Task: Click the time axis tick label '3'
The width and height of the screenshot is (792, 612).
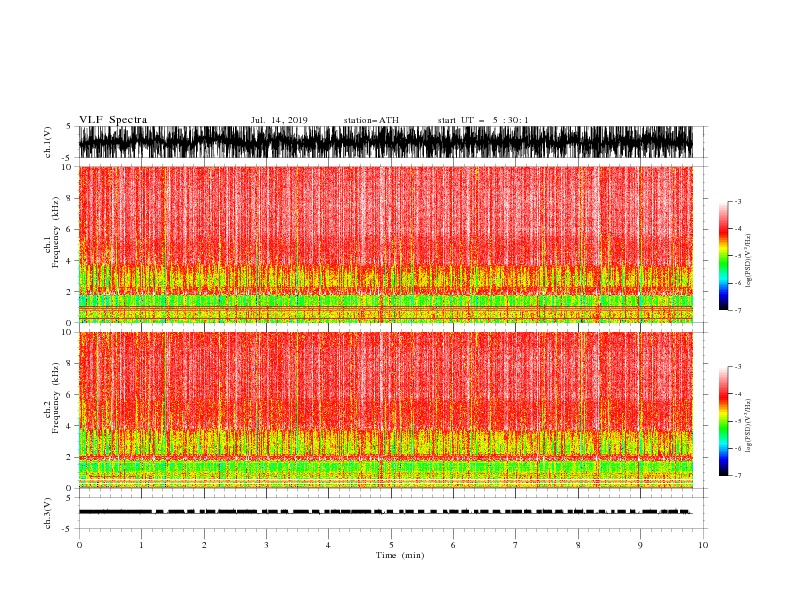Action: click(x=266, y=545)
